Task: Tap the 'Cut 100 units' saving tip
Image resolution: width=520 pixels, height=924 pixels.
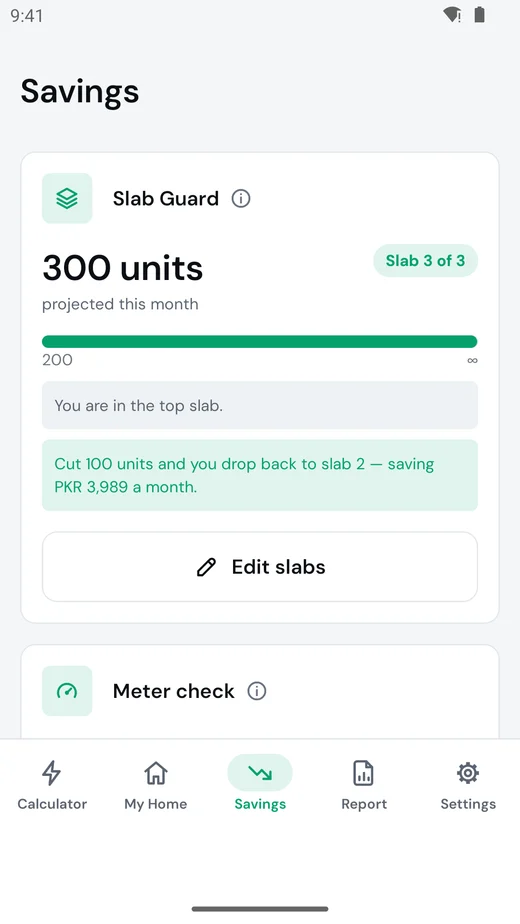Action: click(260, 475)
